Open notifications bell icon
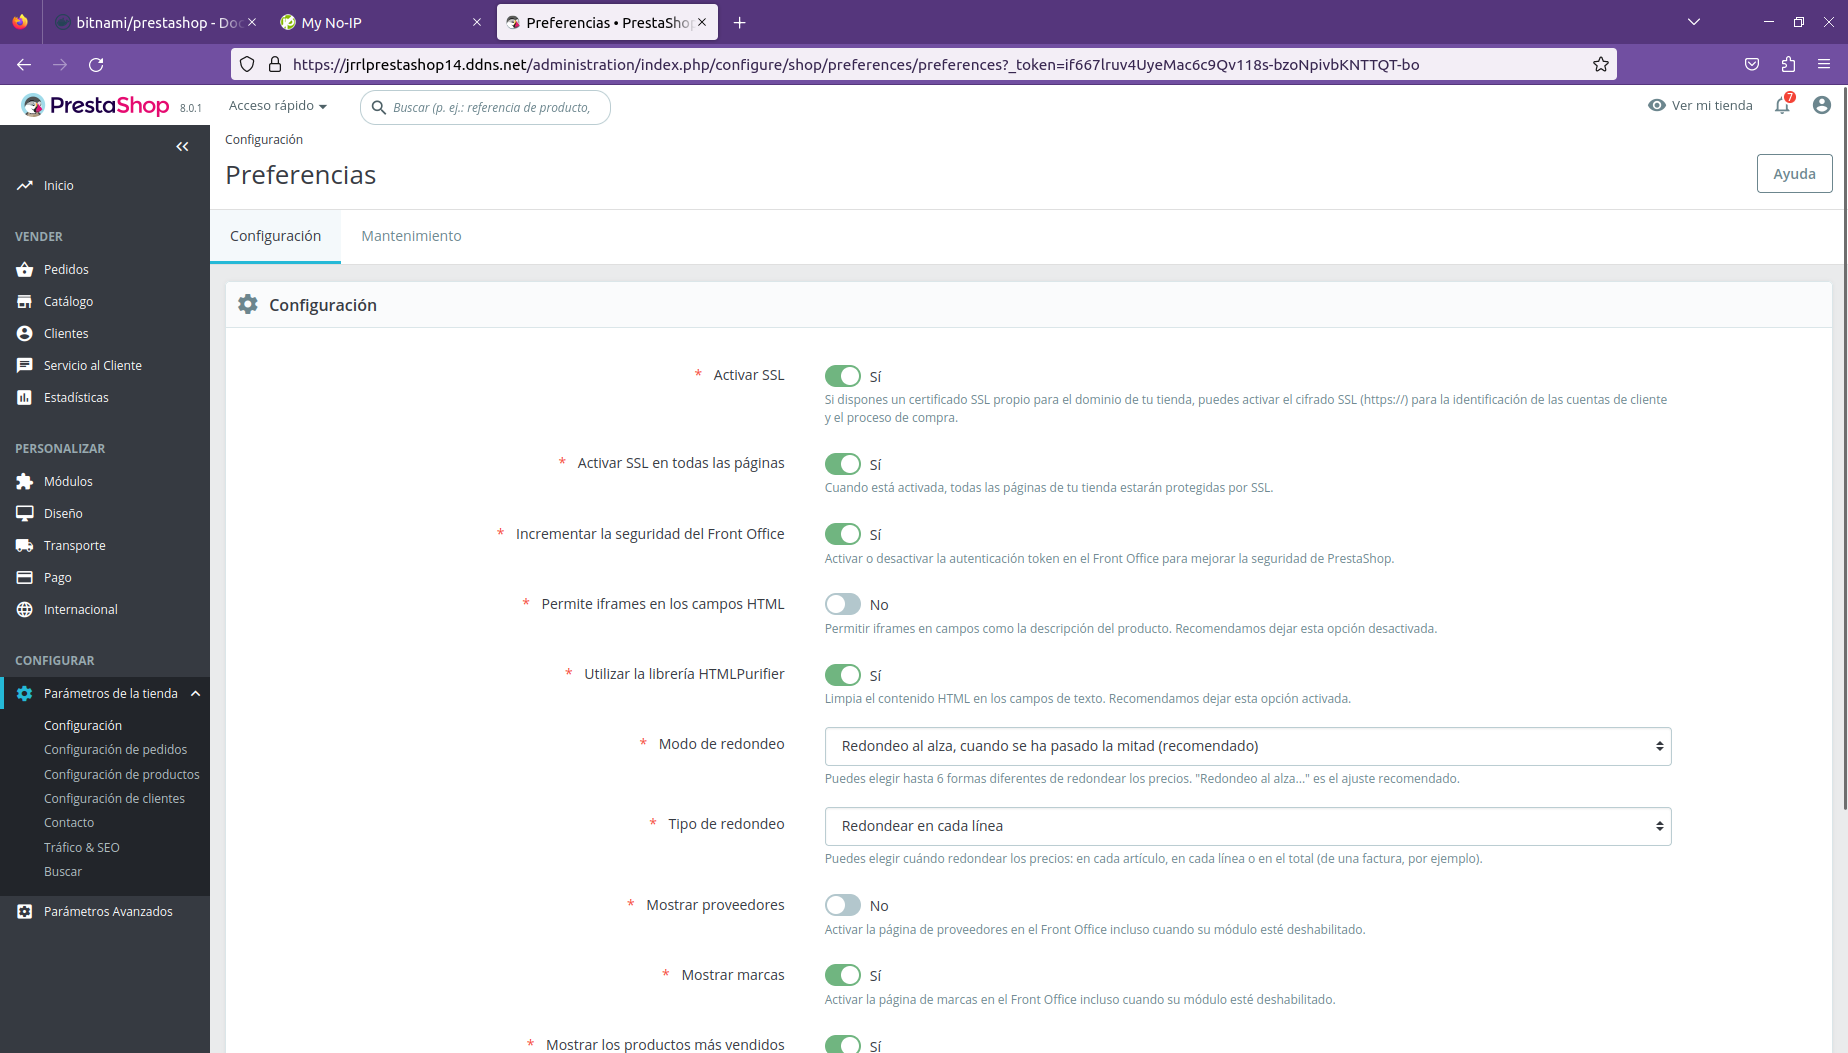1848x1053 pixels. (x=1783, y=105)
